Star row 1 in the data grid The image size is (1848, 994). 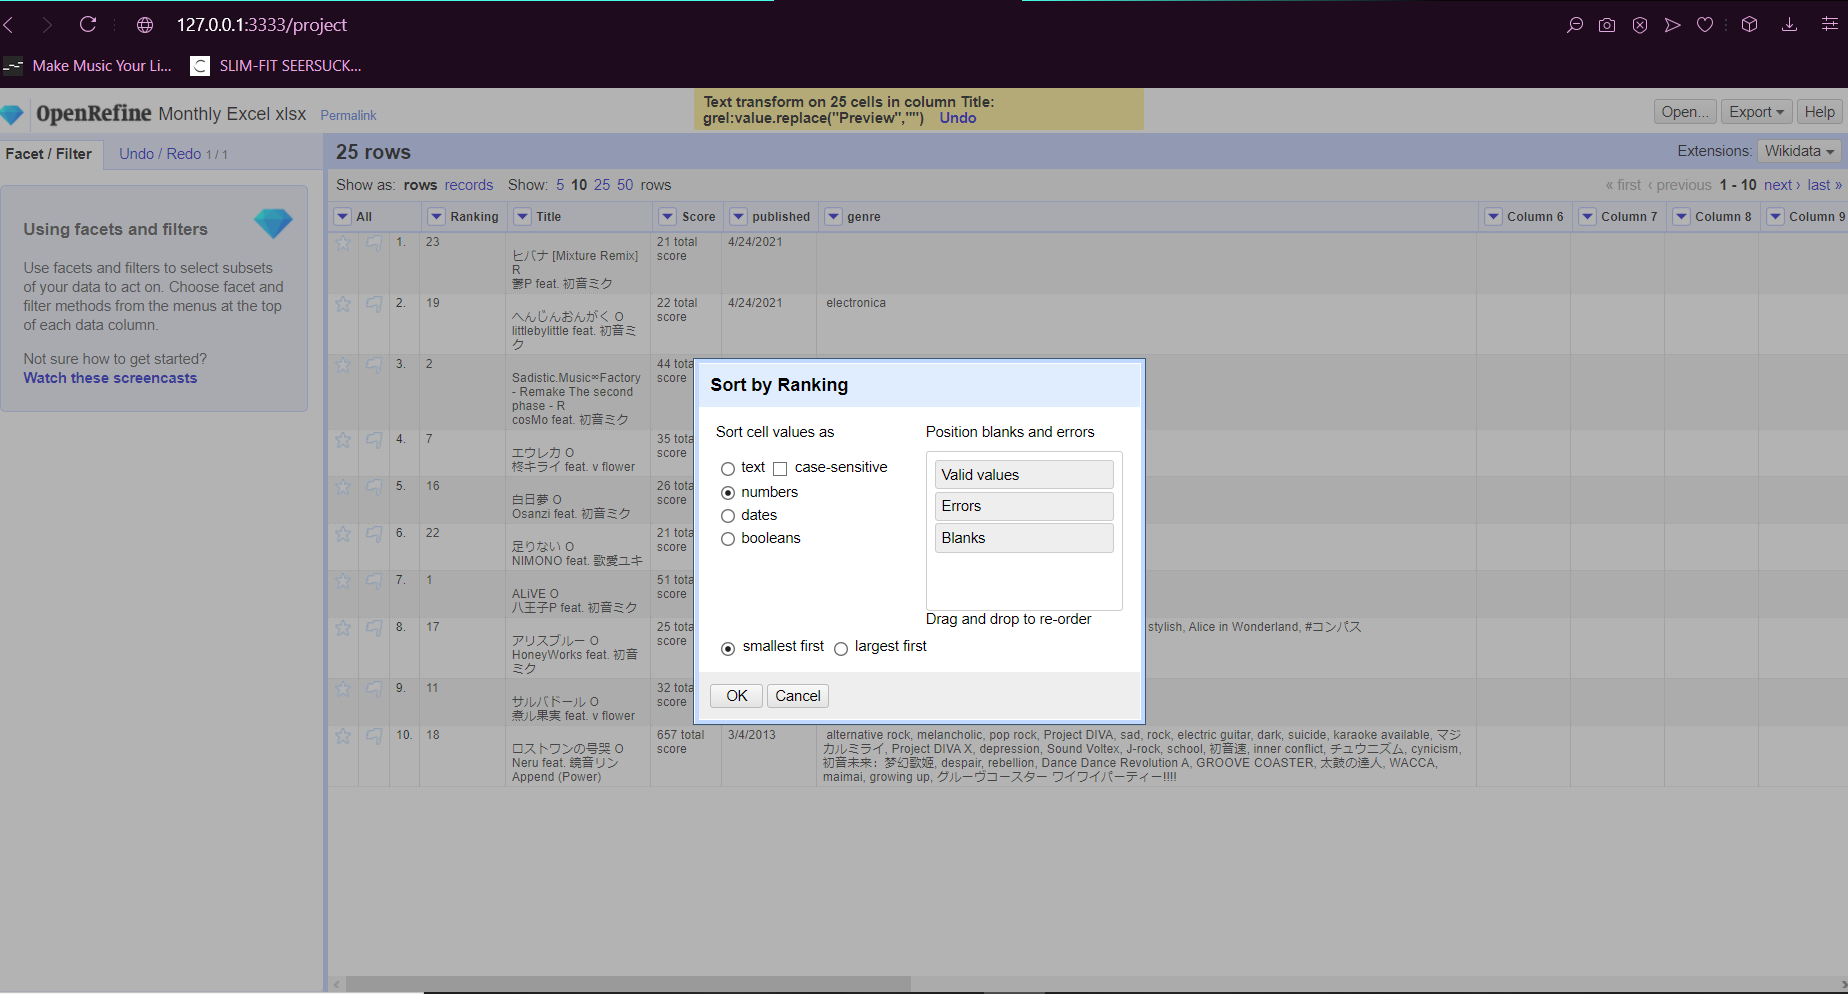[x=343, y=243]
